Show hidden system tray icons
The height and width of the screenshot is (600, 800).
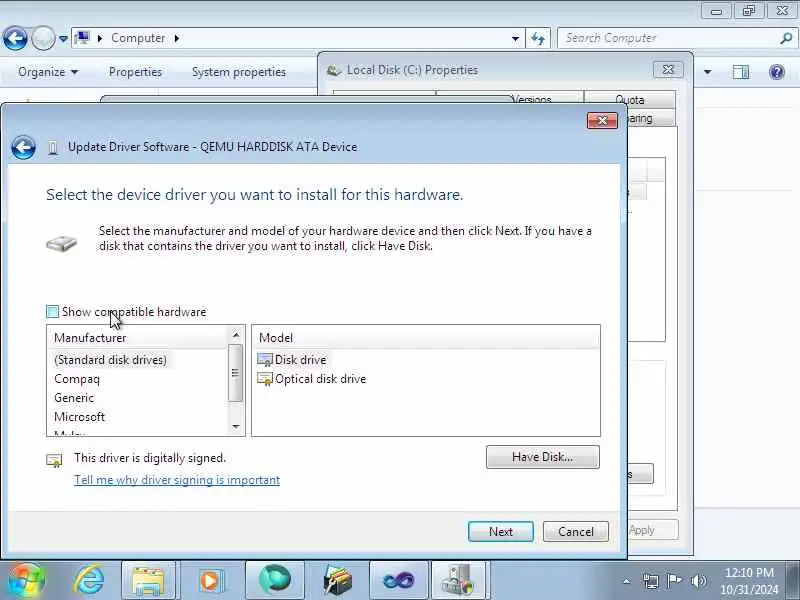[x=627, y=581]
